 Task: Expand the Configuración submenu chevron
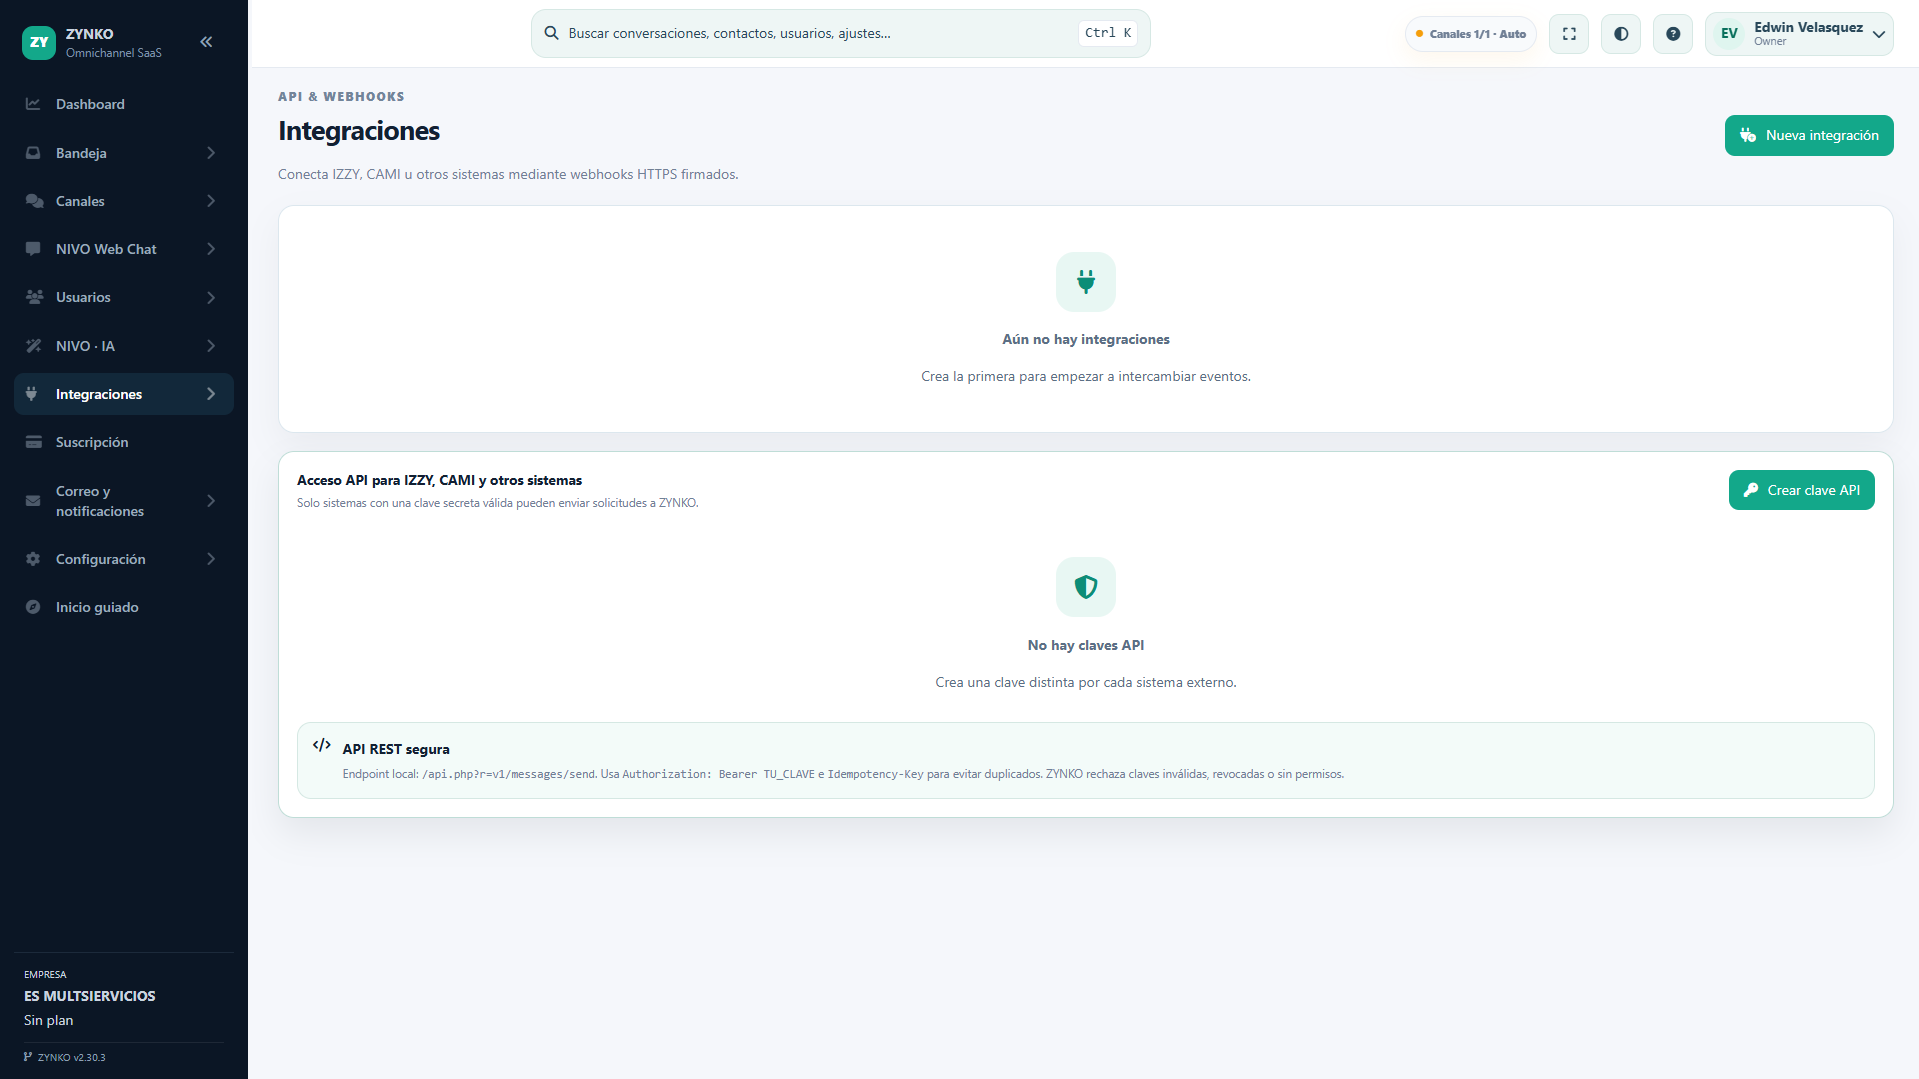[x=211, y=559]
